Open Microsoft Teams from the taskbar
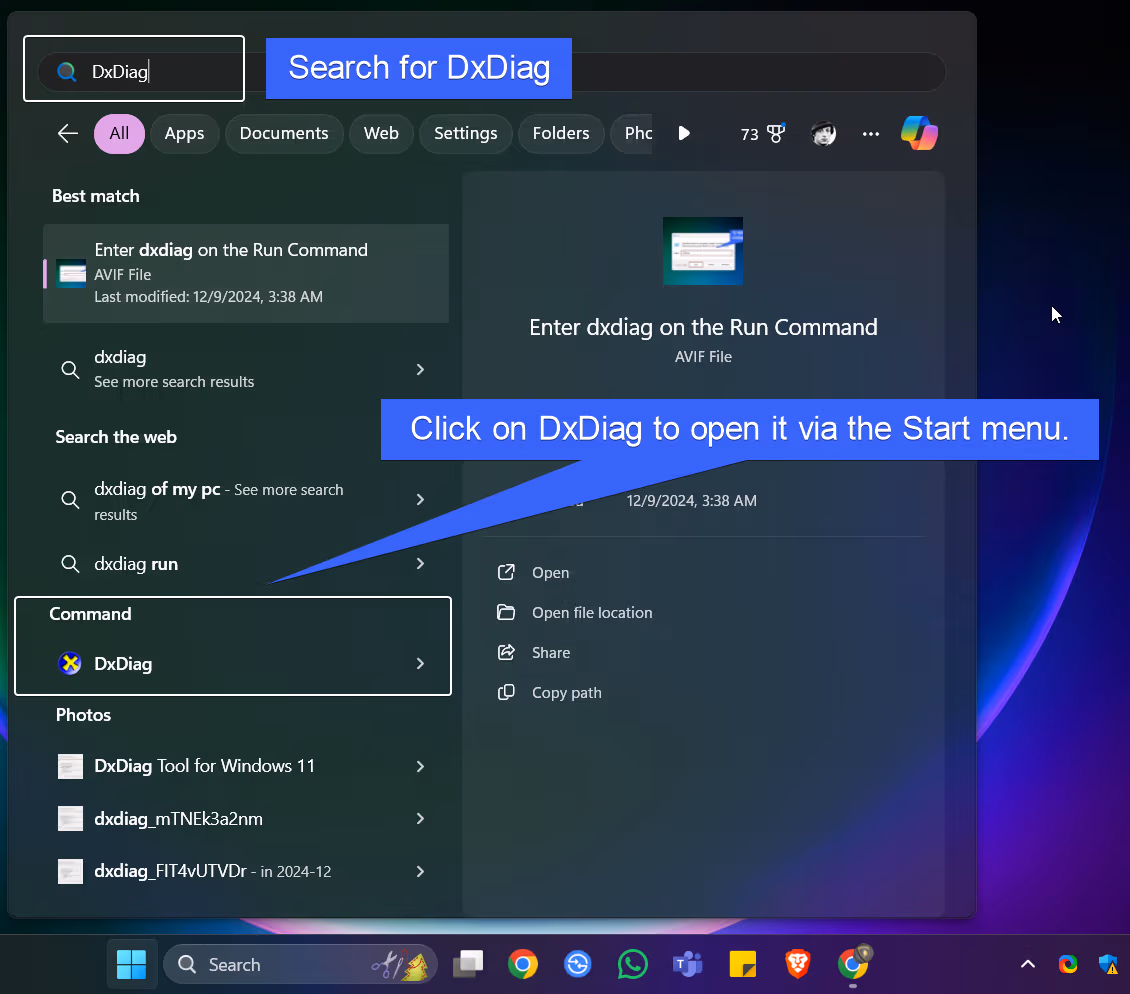 click(687, 964)
